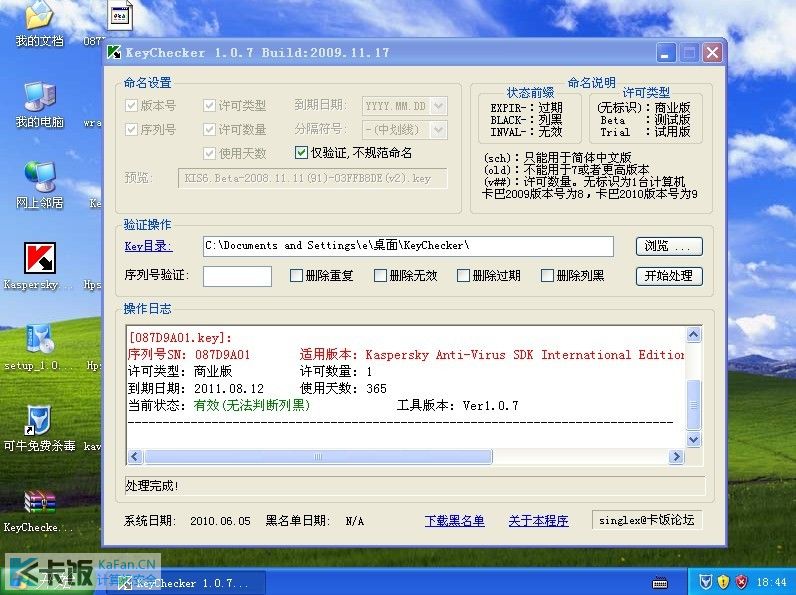Click the log scroll down arrow
The image size is (796, 595).
pos(693,439)
